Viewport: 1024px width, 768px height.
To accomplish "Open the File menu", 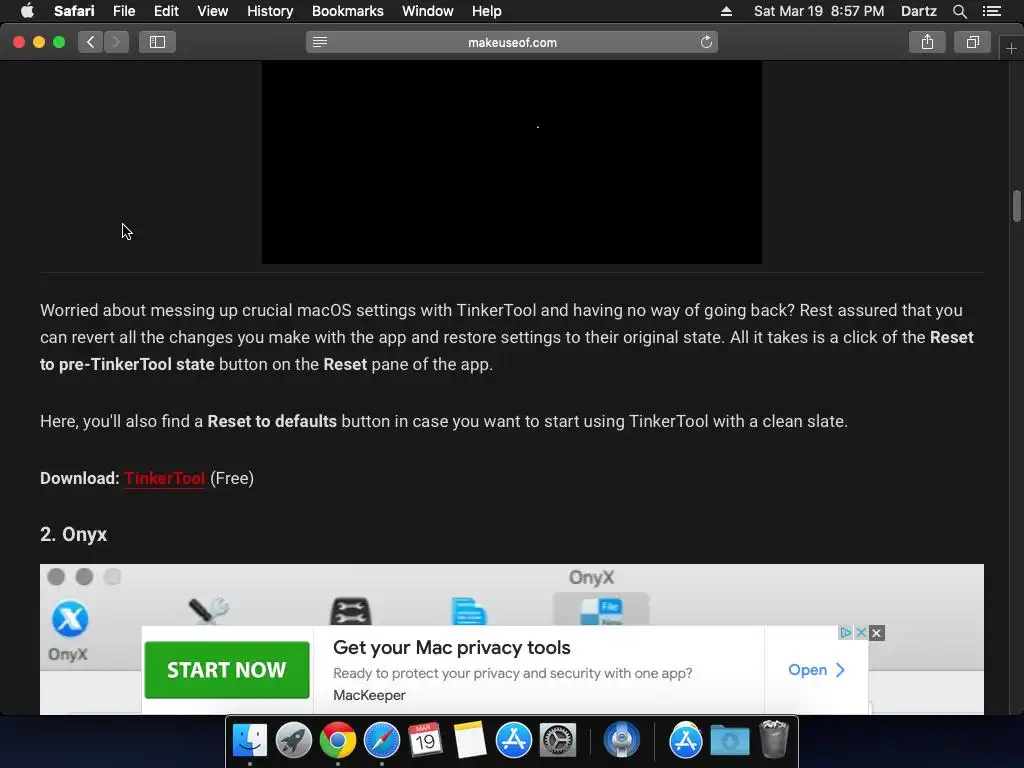I will [123, 11].
